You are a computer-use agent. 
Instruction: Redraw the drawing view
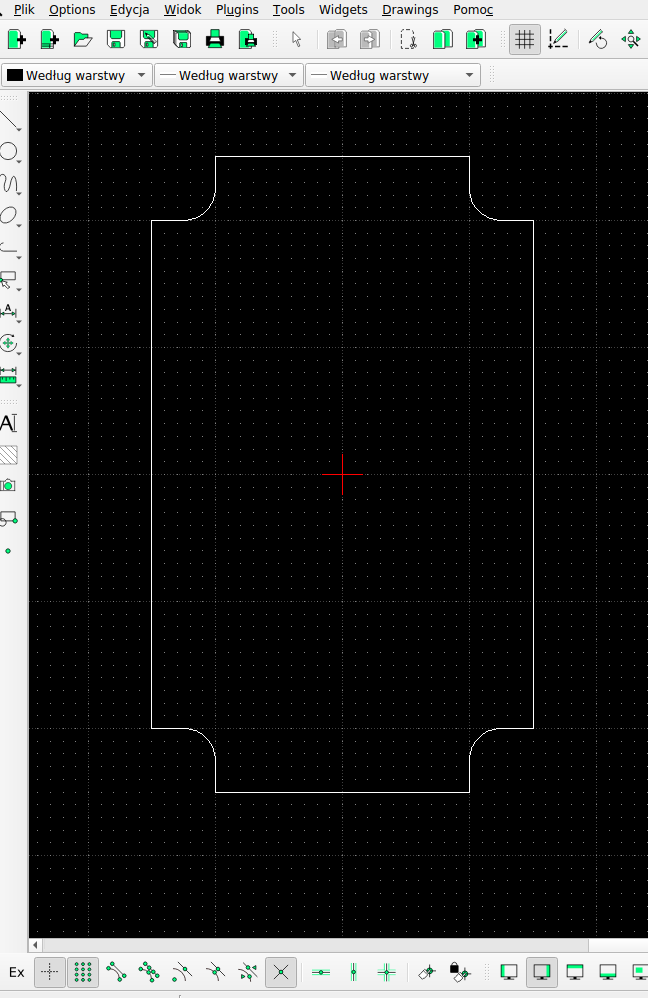pos(598,39)
